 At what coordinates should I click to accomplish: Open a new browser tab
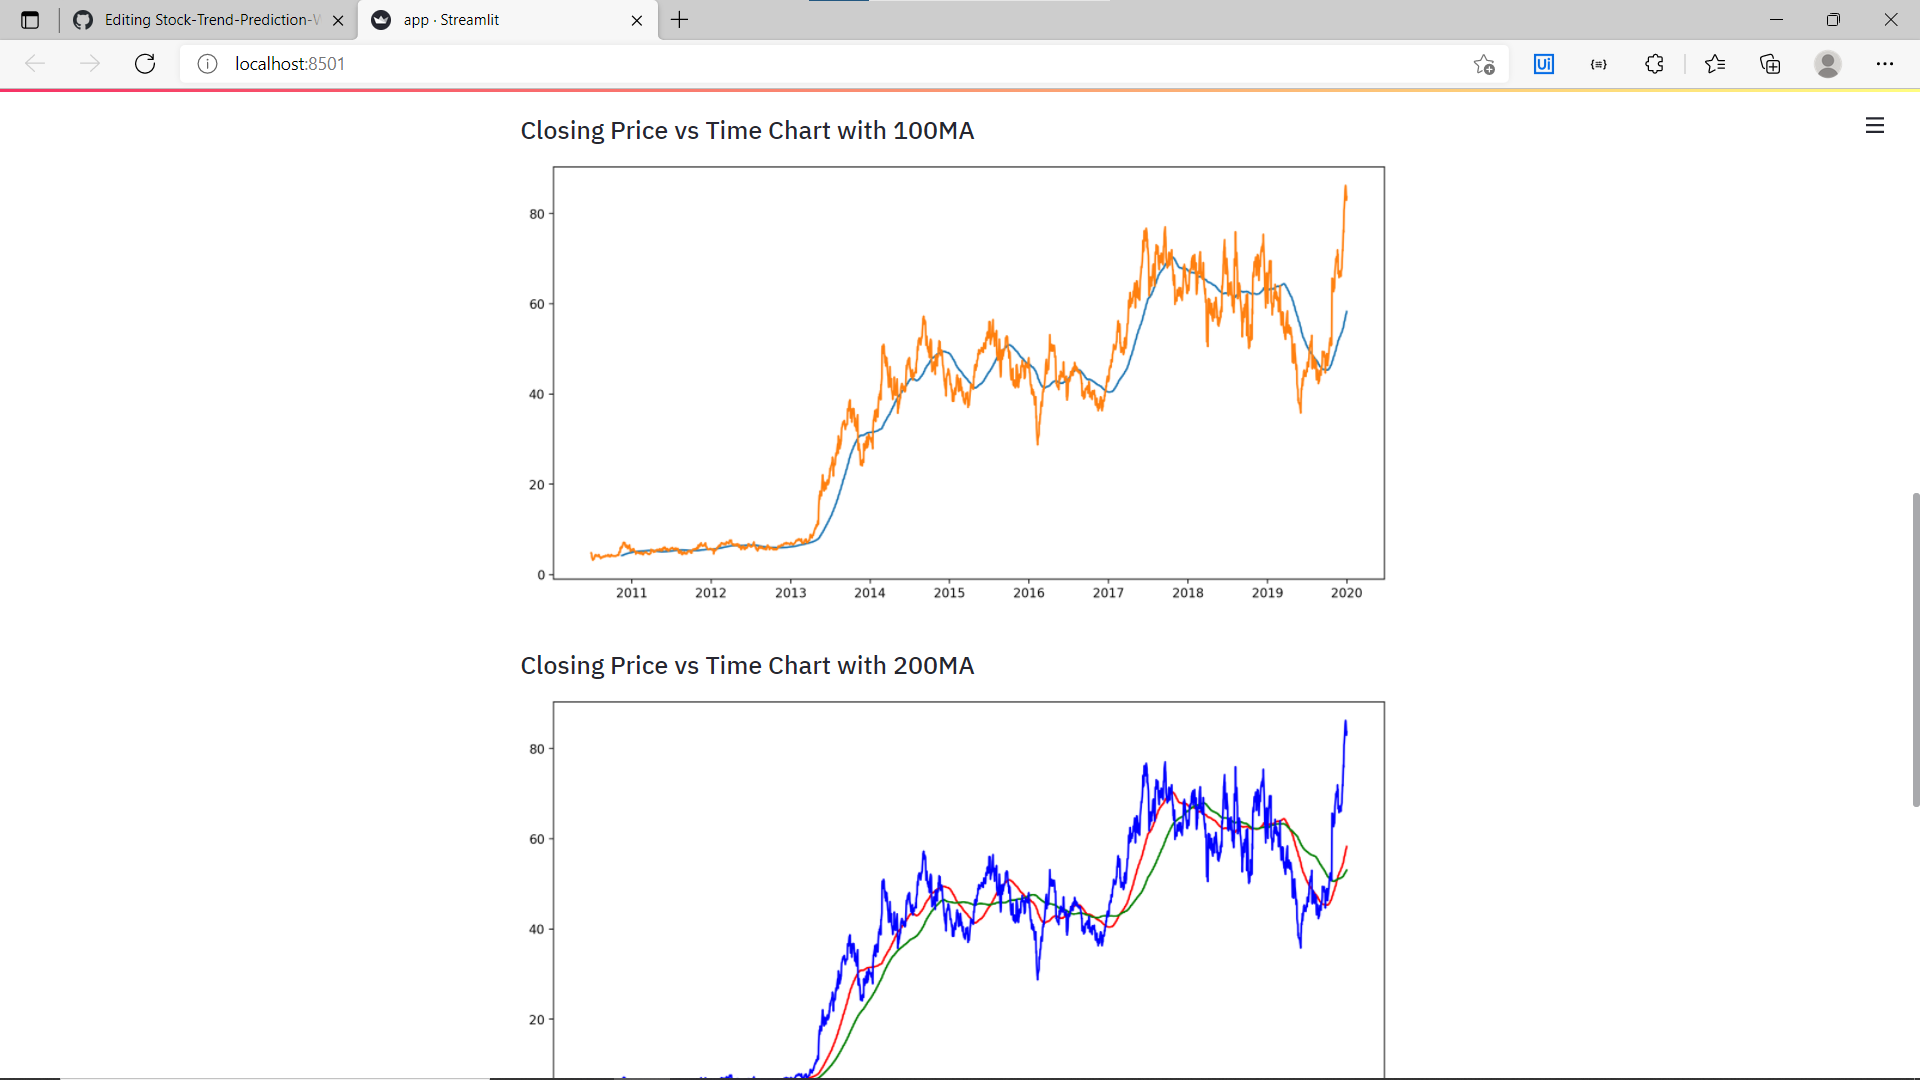tap(680, 20)
